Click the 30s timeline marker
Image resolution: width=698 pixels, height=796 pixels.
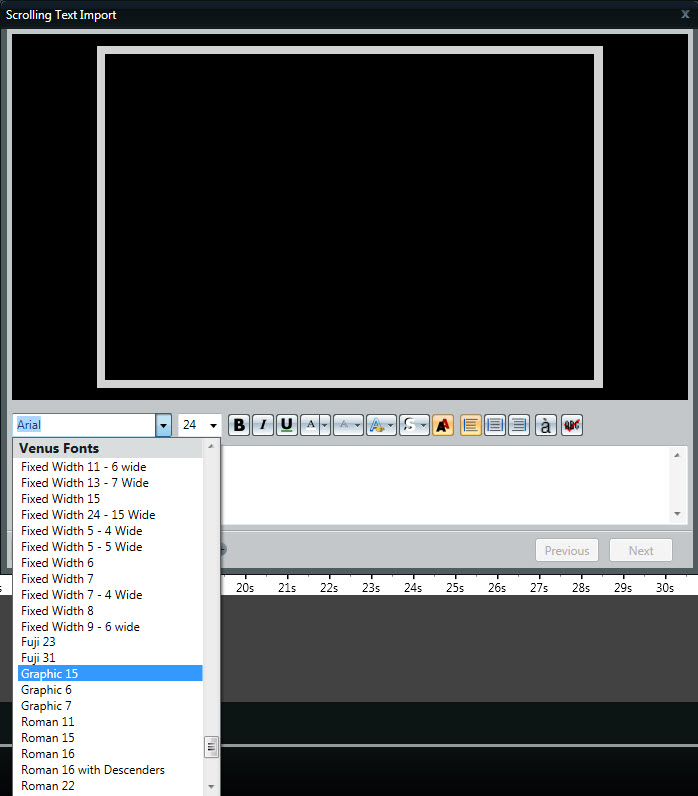pyautogui.click(x=665, y=587)
